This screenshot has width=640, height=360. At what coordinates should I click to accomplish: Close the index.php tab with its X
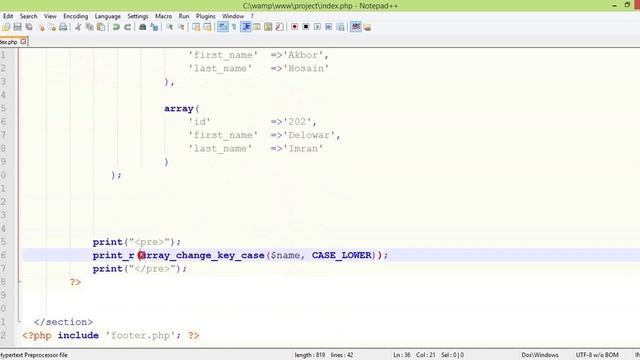pos(23,41)
